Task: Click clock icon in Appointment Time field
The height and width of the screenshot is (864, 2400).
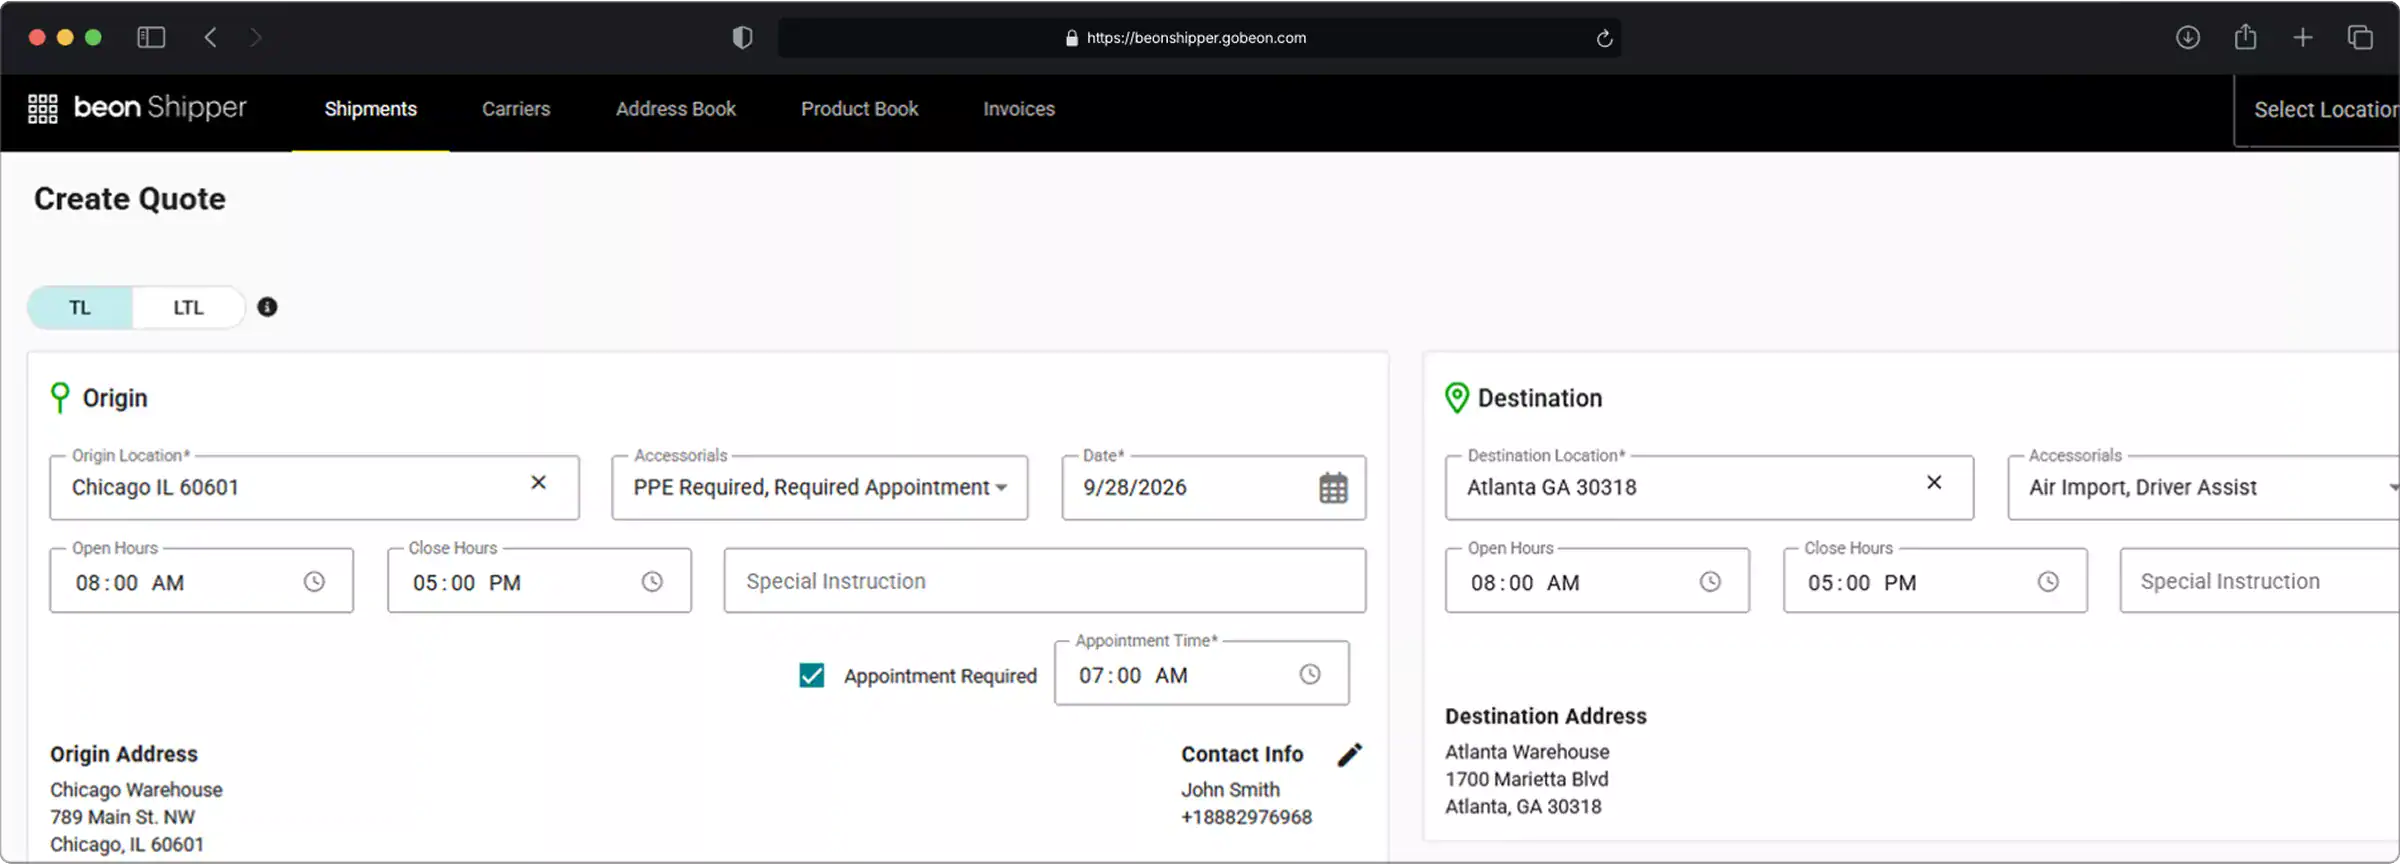Action: pyautogui.click(x=1310, y=675)
